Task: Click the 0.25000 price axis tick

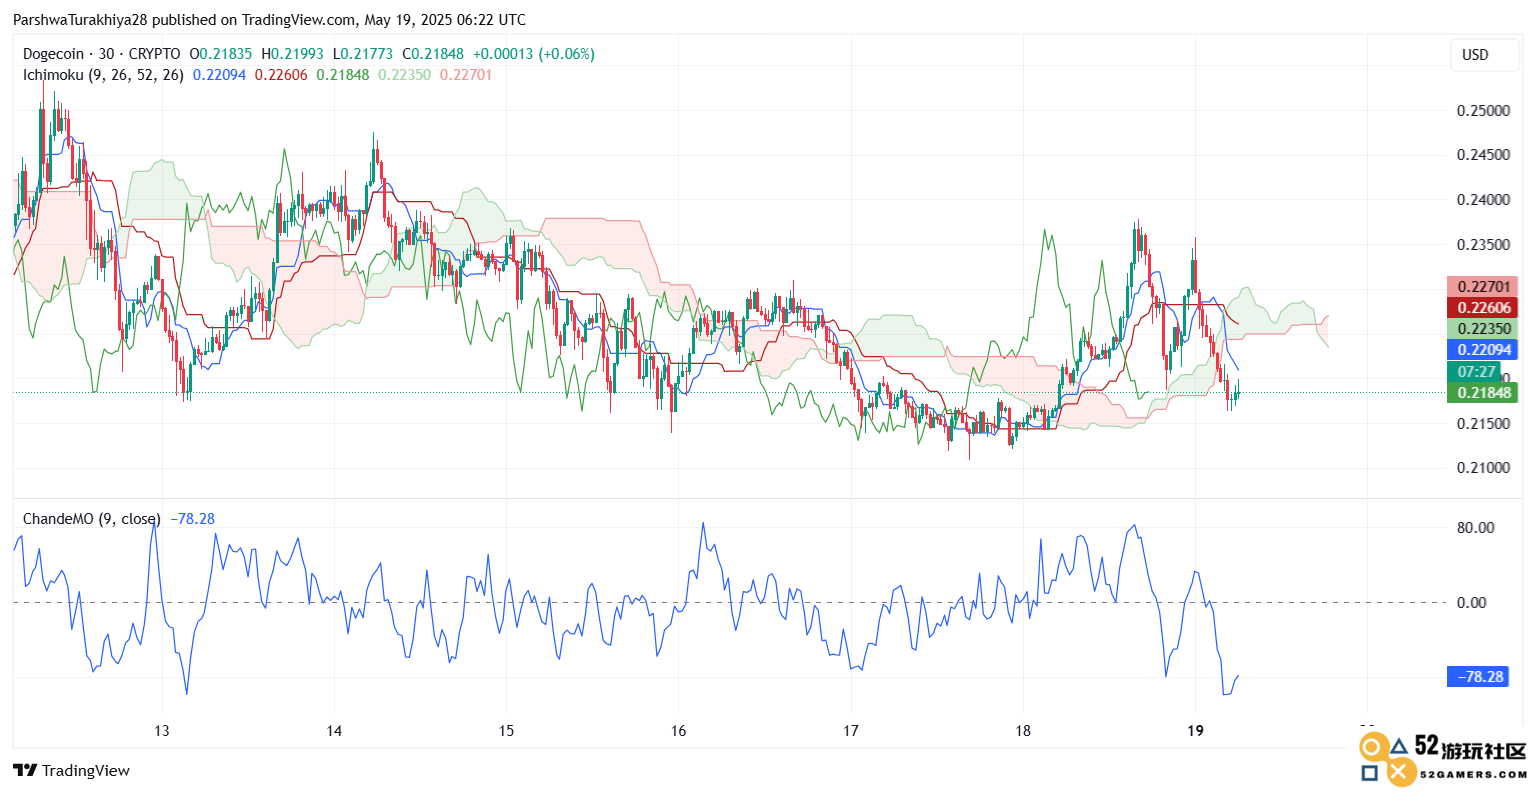Action: pos(1483,110)
